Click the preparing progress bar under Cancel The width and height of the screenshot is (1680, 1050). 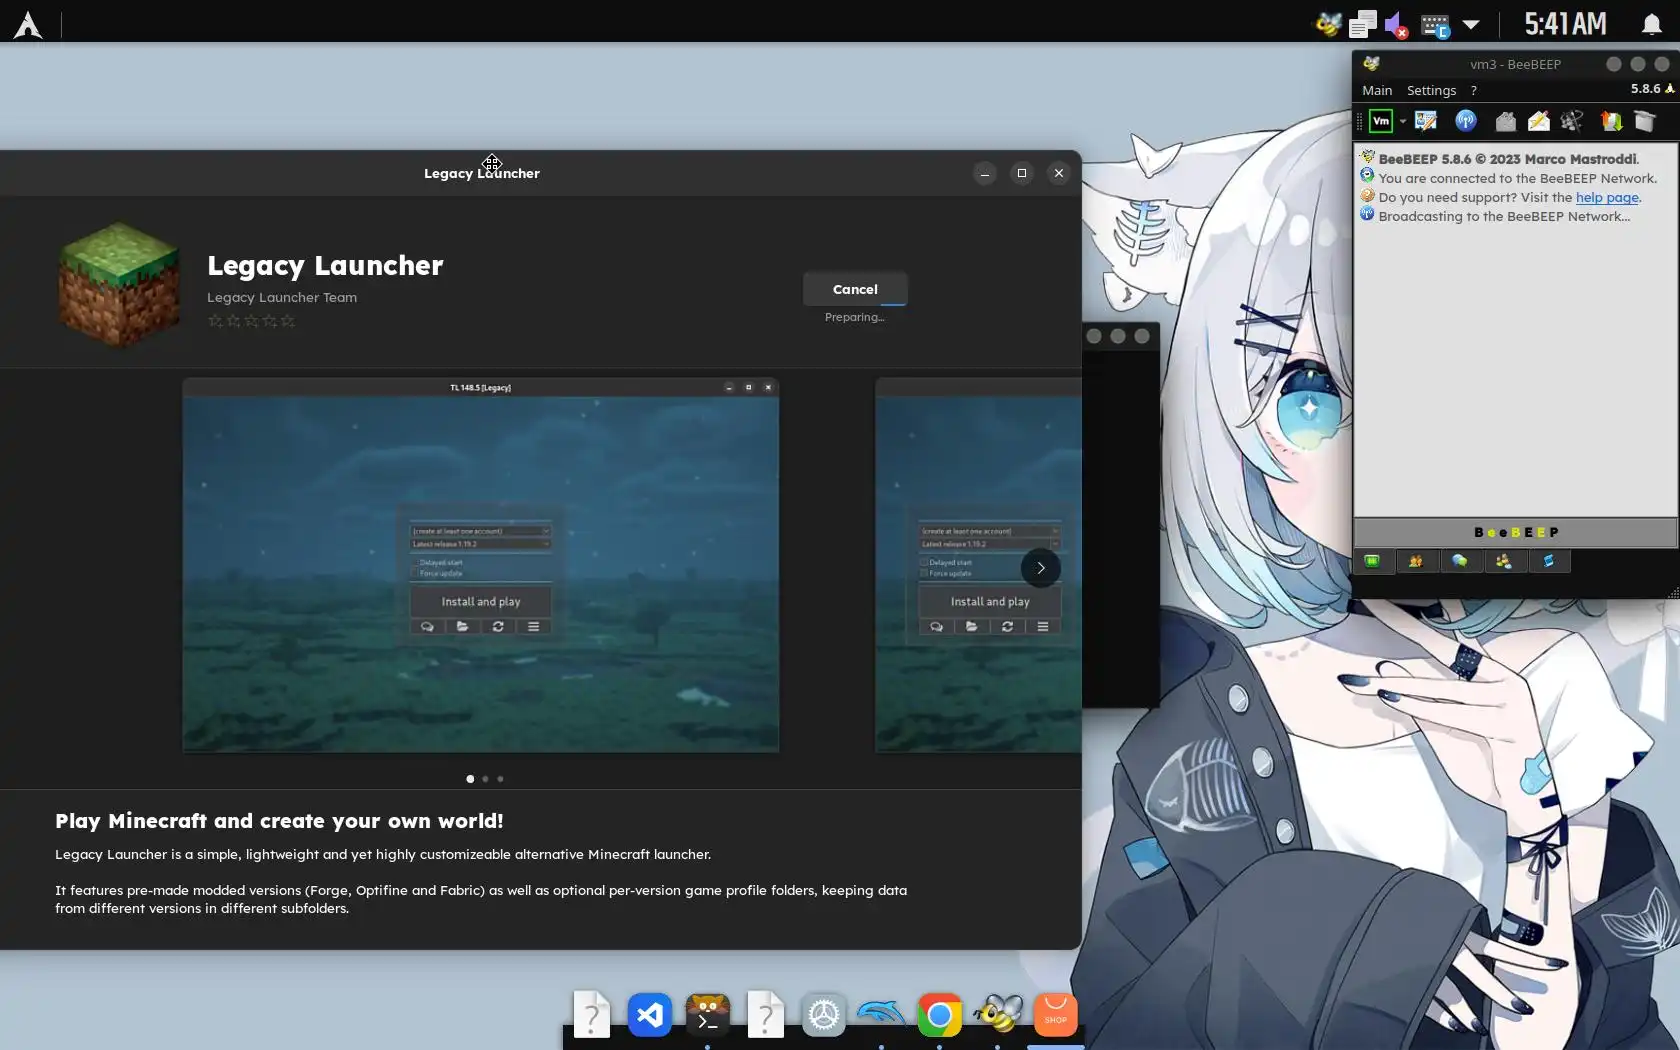855,304
